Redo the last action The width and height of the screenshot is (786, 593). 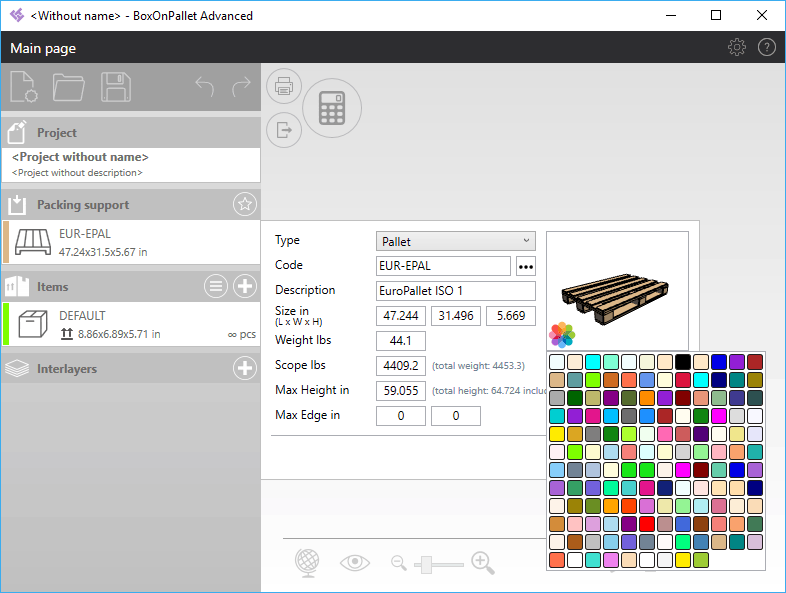coord(241,87)
